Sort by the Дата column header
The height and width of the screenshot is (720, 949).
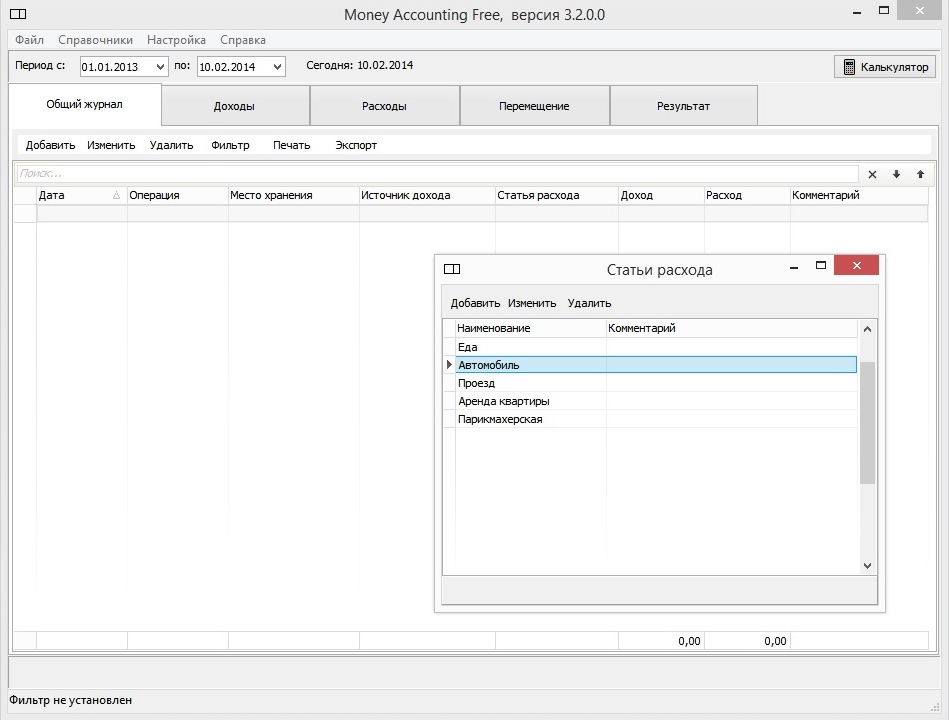coord(81,195)
